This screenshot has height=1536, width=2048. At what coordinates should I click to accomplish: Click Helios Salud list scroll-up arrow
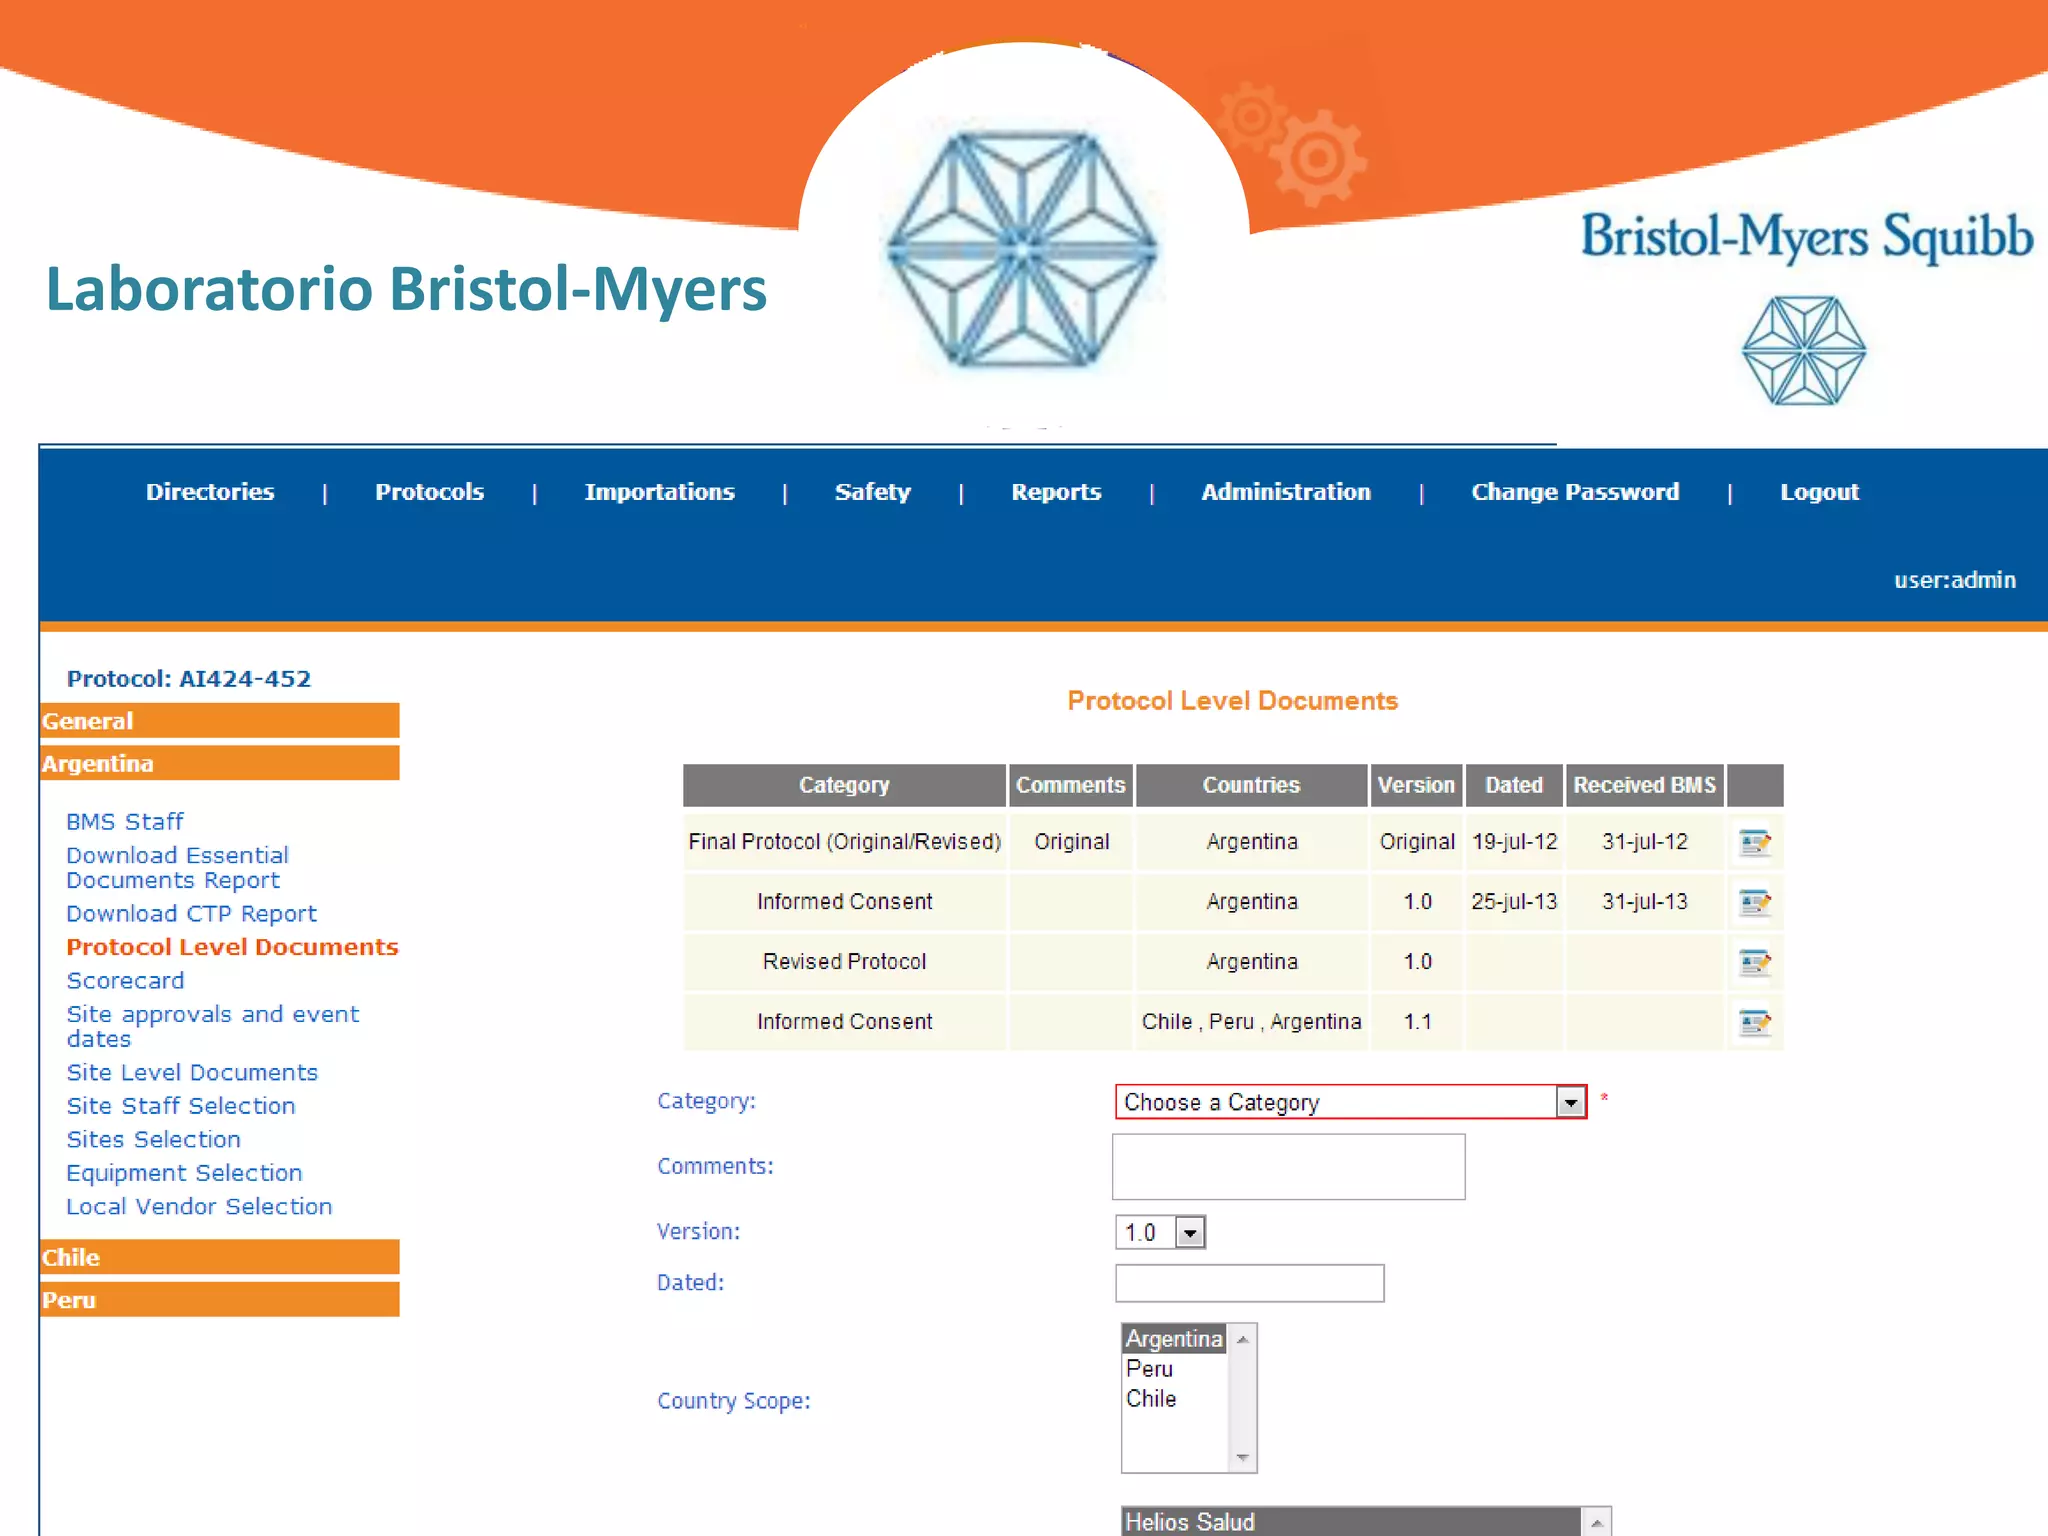[1597, 1522]
